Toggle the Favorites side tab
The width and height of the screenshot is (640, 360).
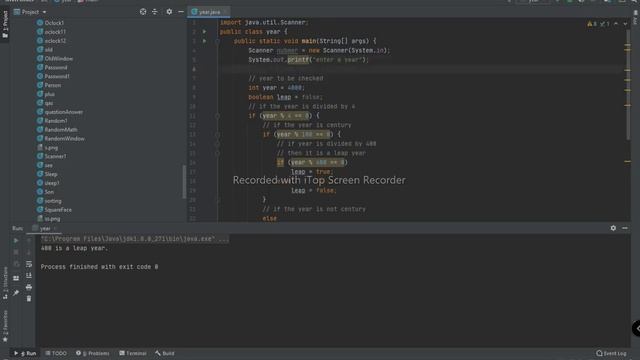(5, 326)
